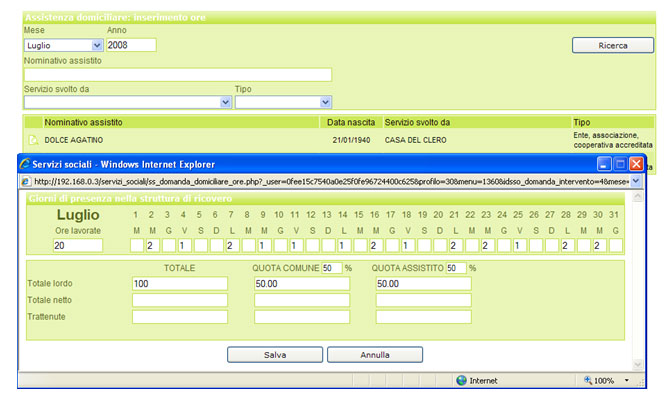This screenshot has width=668, height=398.
Task: Click the hours field for day 21
Action: coord(456,245)
